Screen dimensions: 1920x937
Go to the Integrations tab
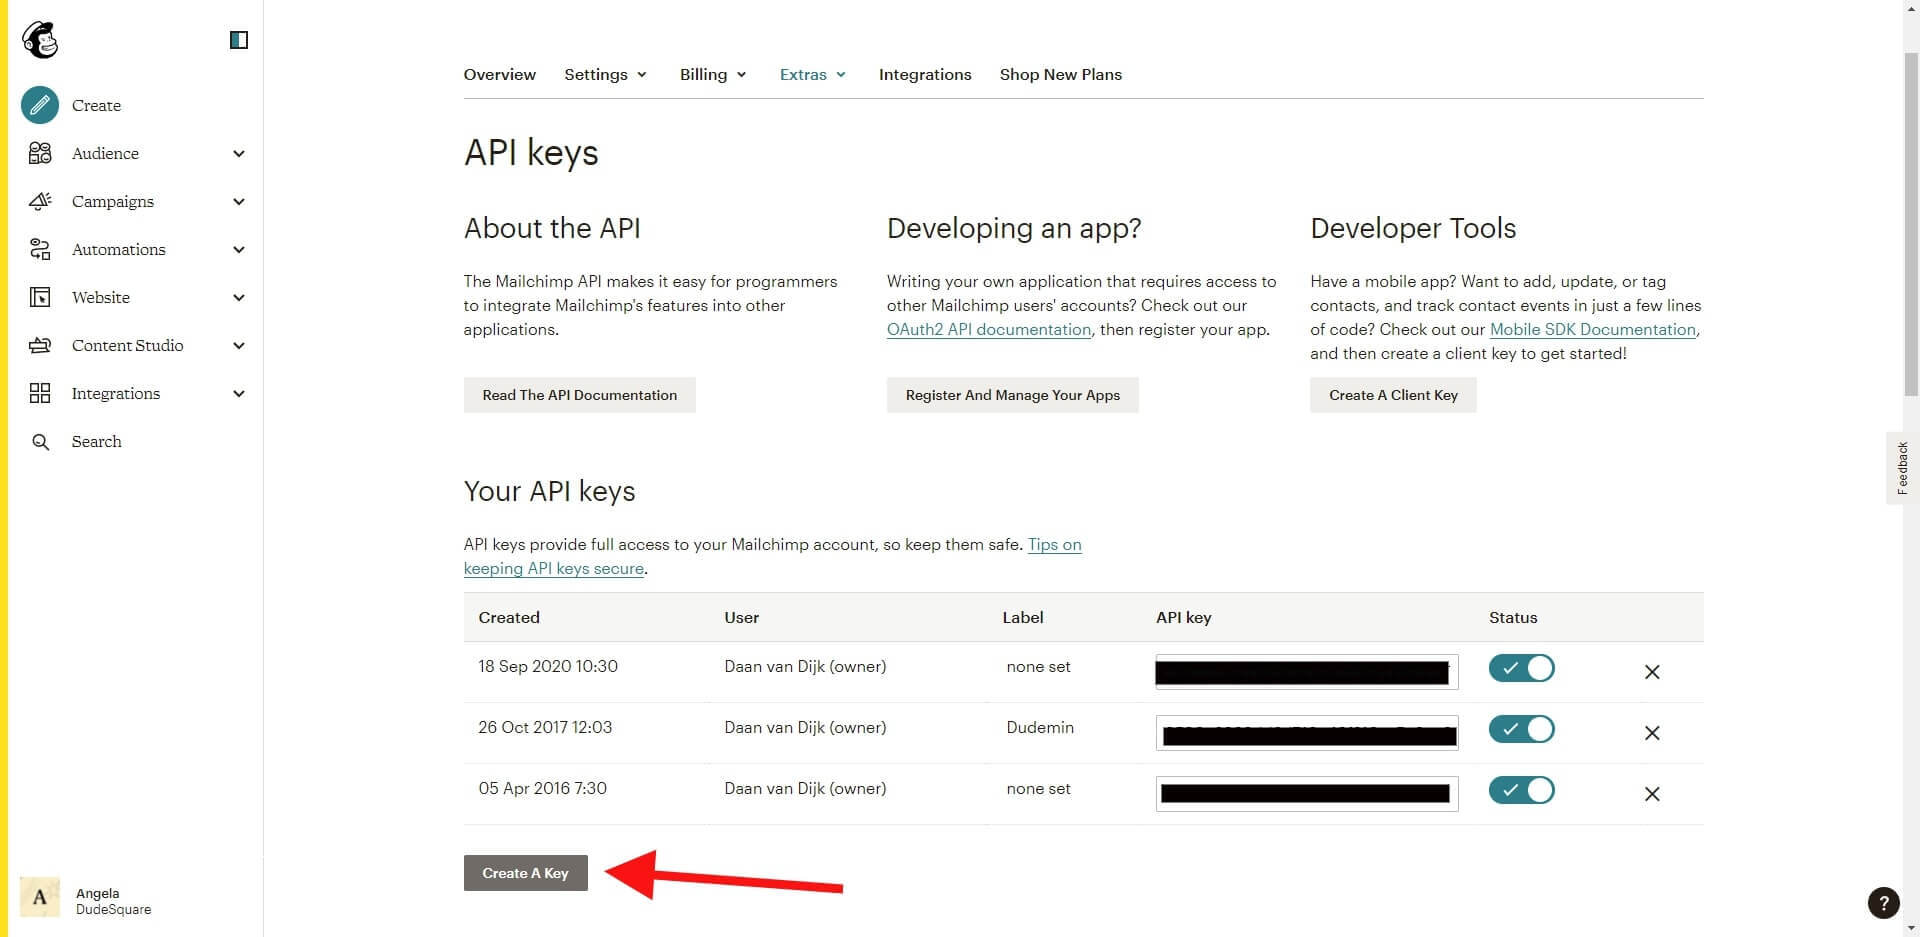[x=925, y=74]
